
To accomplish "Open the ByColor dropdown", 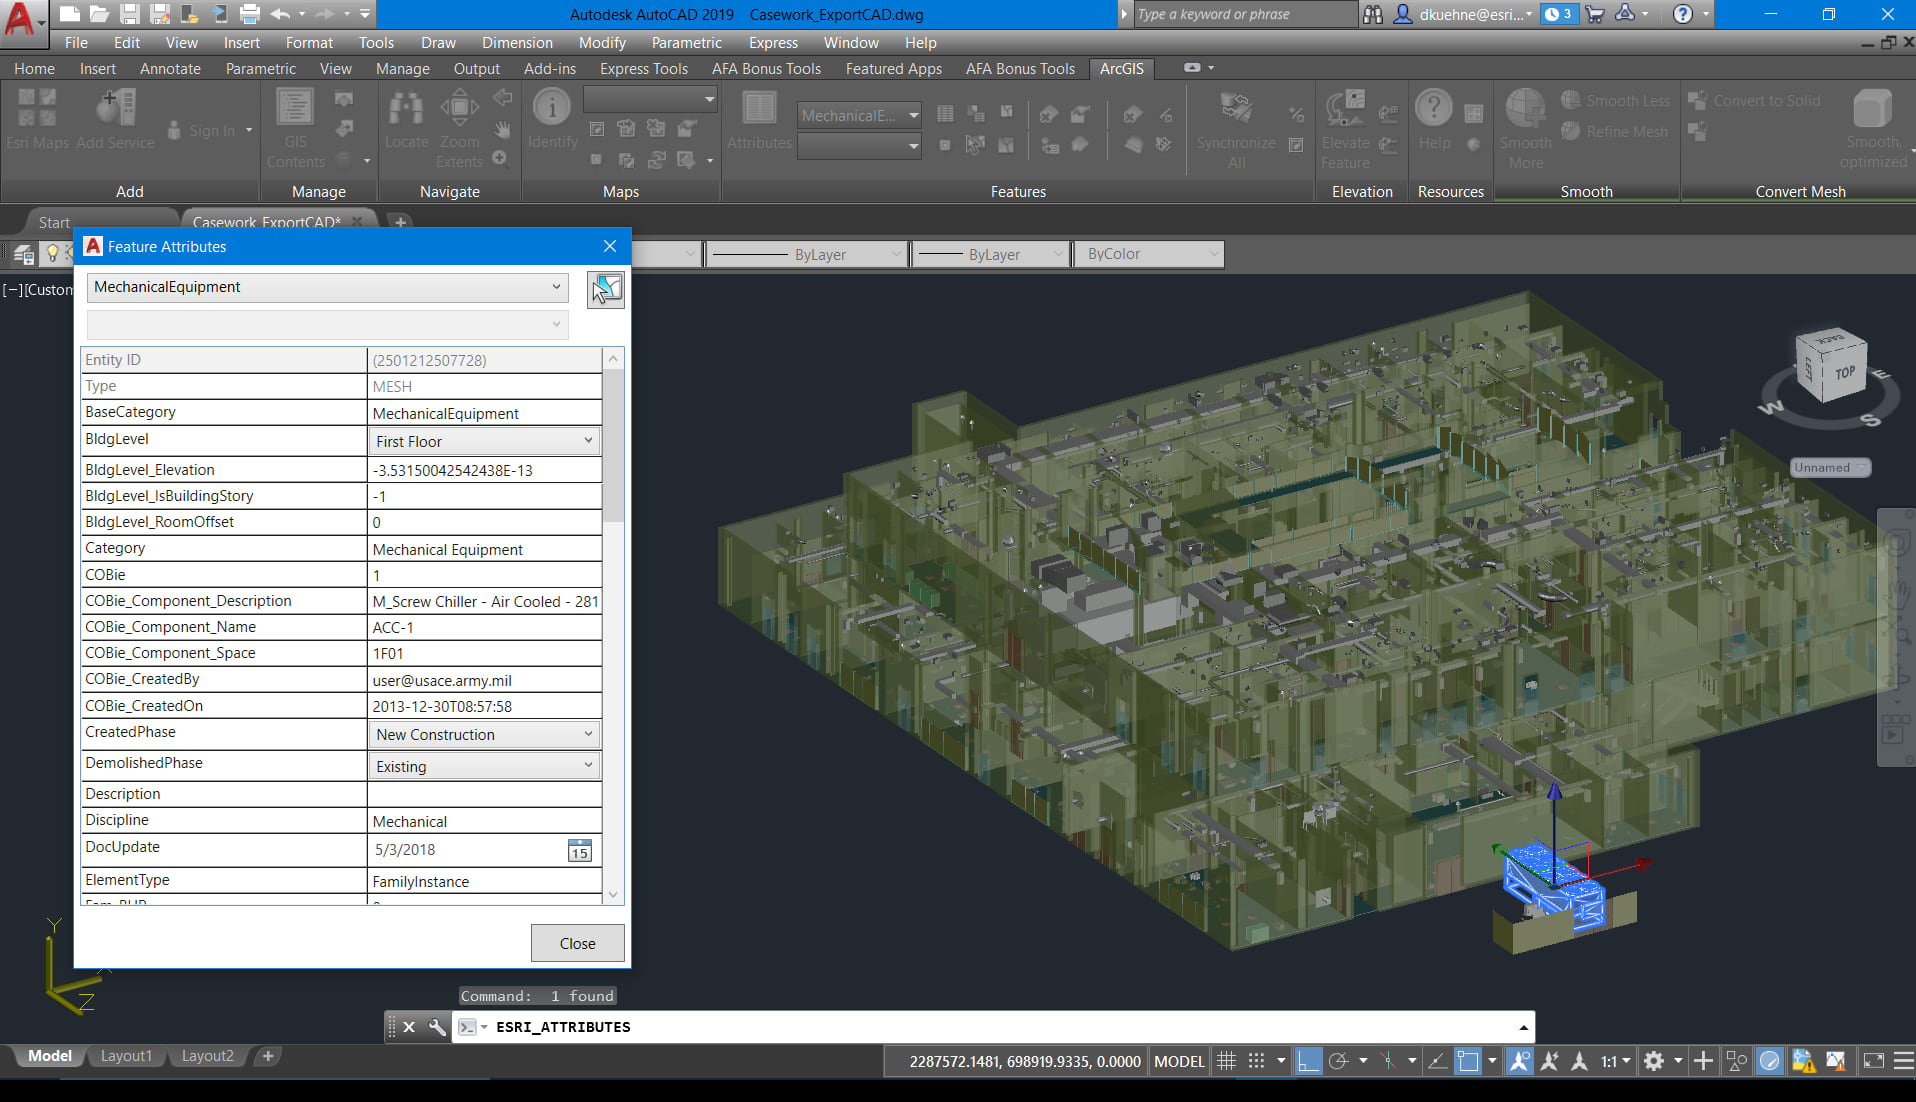I will point(1150,254).
